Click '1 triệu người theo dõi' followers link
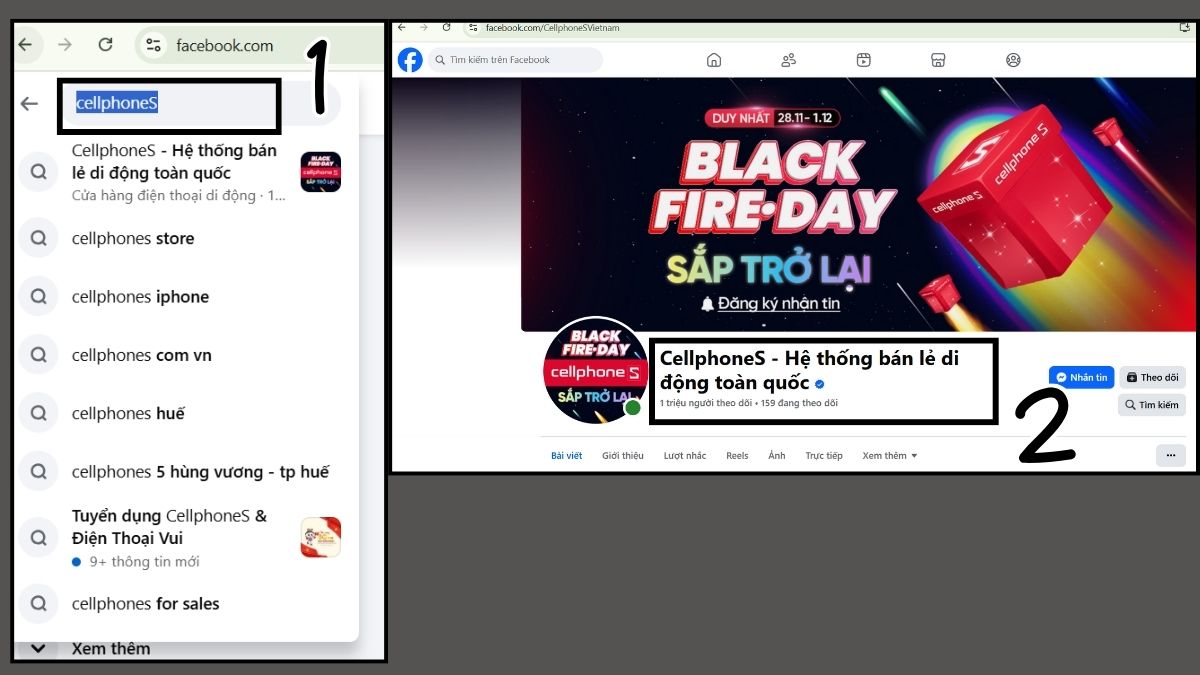Screen dimensions: 1200x675 pyautogui.click(x=706, y=403)
